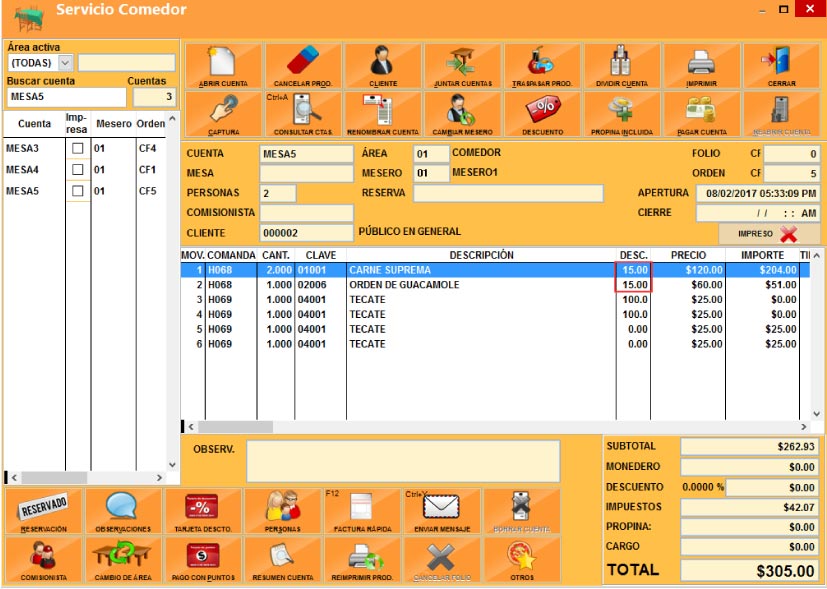This screenshot has width=827, height=589.
Task: Open Factura Rápida from the bottom toolbar
Action: click(x=362, y=511)
